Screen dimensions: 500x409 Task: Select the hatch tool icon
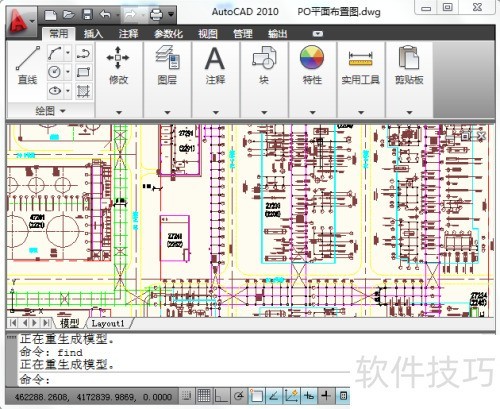[x=83, y=91]
